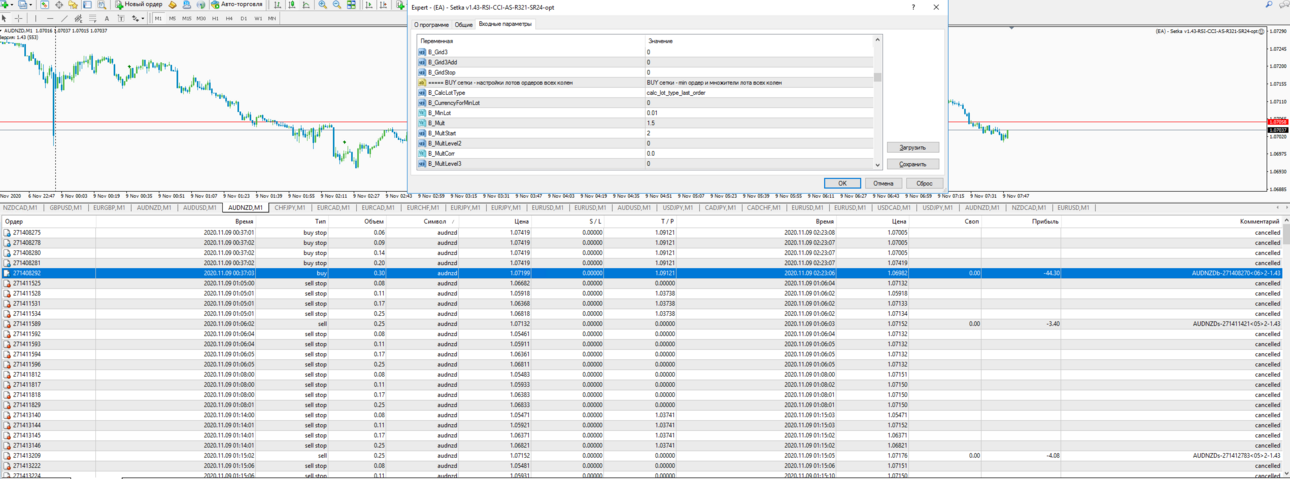Switch to GBPUSD,M1 chart tab
Viewport: 1290px width, 479px height.
[x=65, y=208]
